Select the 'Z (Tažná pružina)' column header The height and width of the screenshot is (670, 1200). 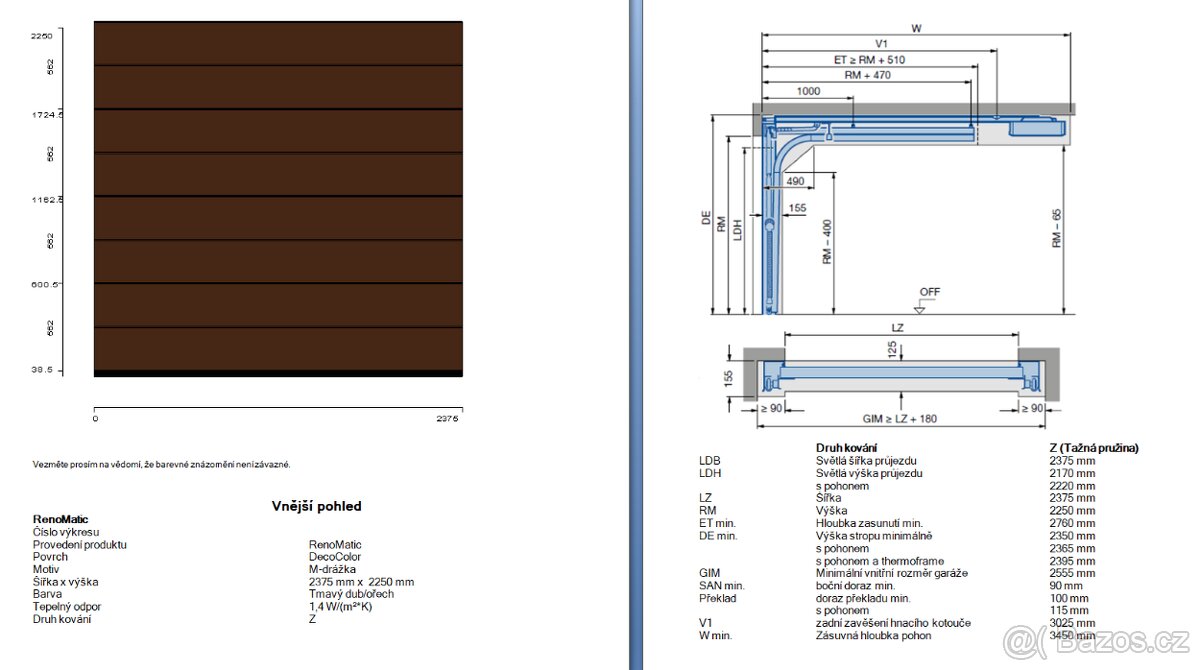tap(1094, 448)
